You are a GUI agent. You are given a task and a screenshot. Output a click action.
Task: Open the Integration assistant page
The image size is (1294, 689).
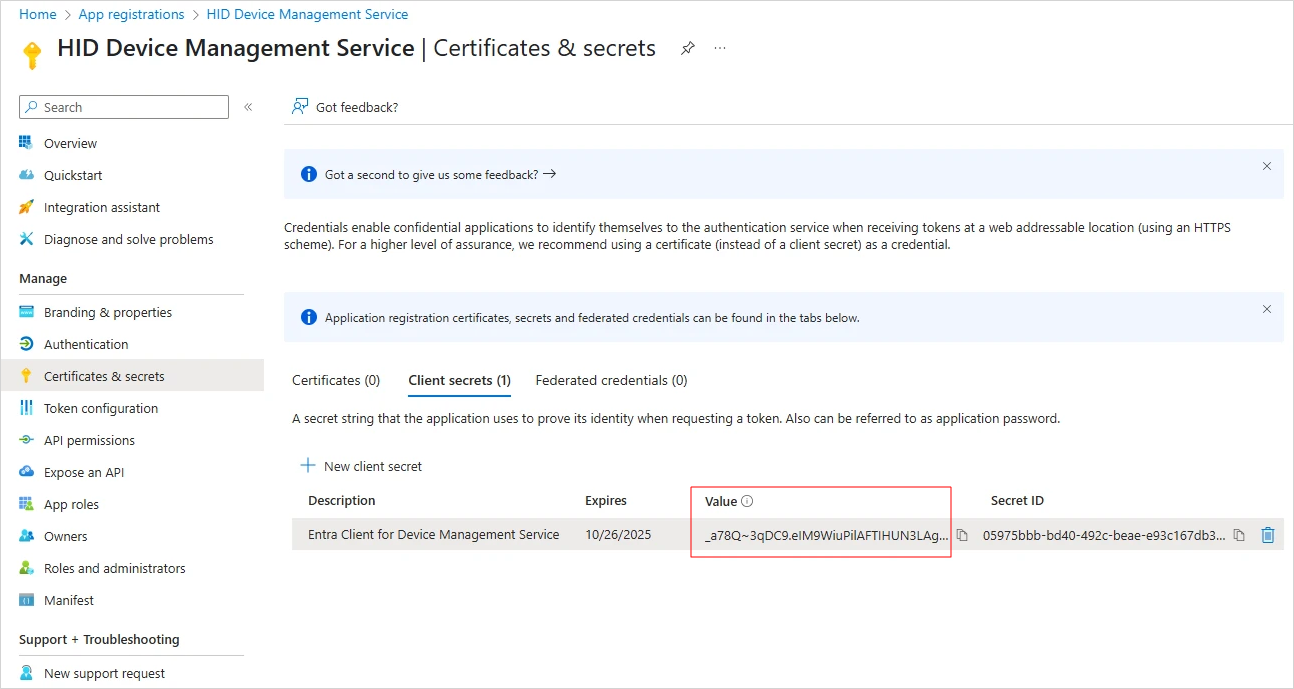coord(101,207)
